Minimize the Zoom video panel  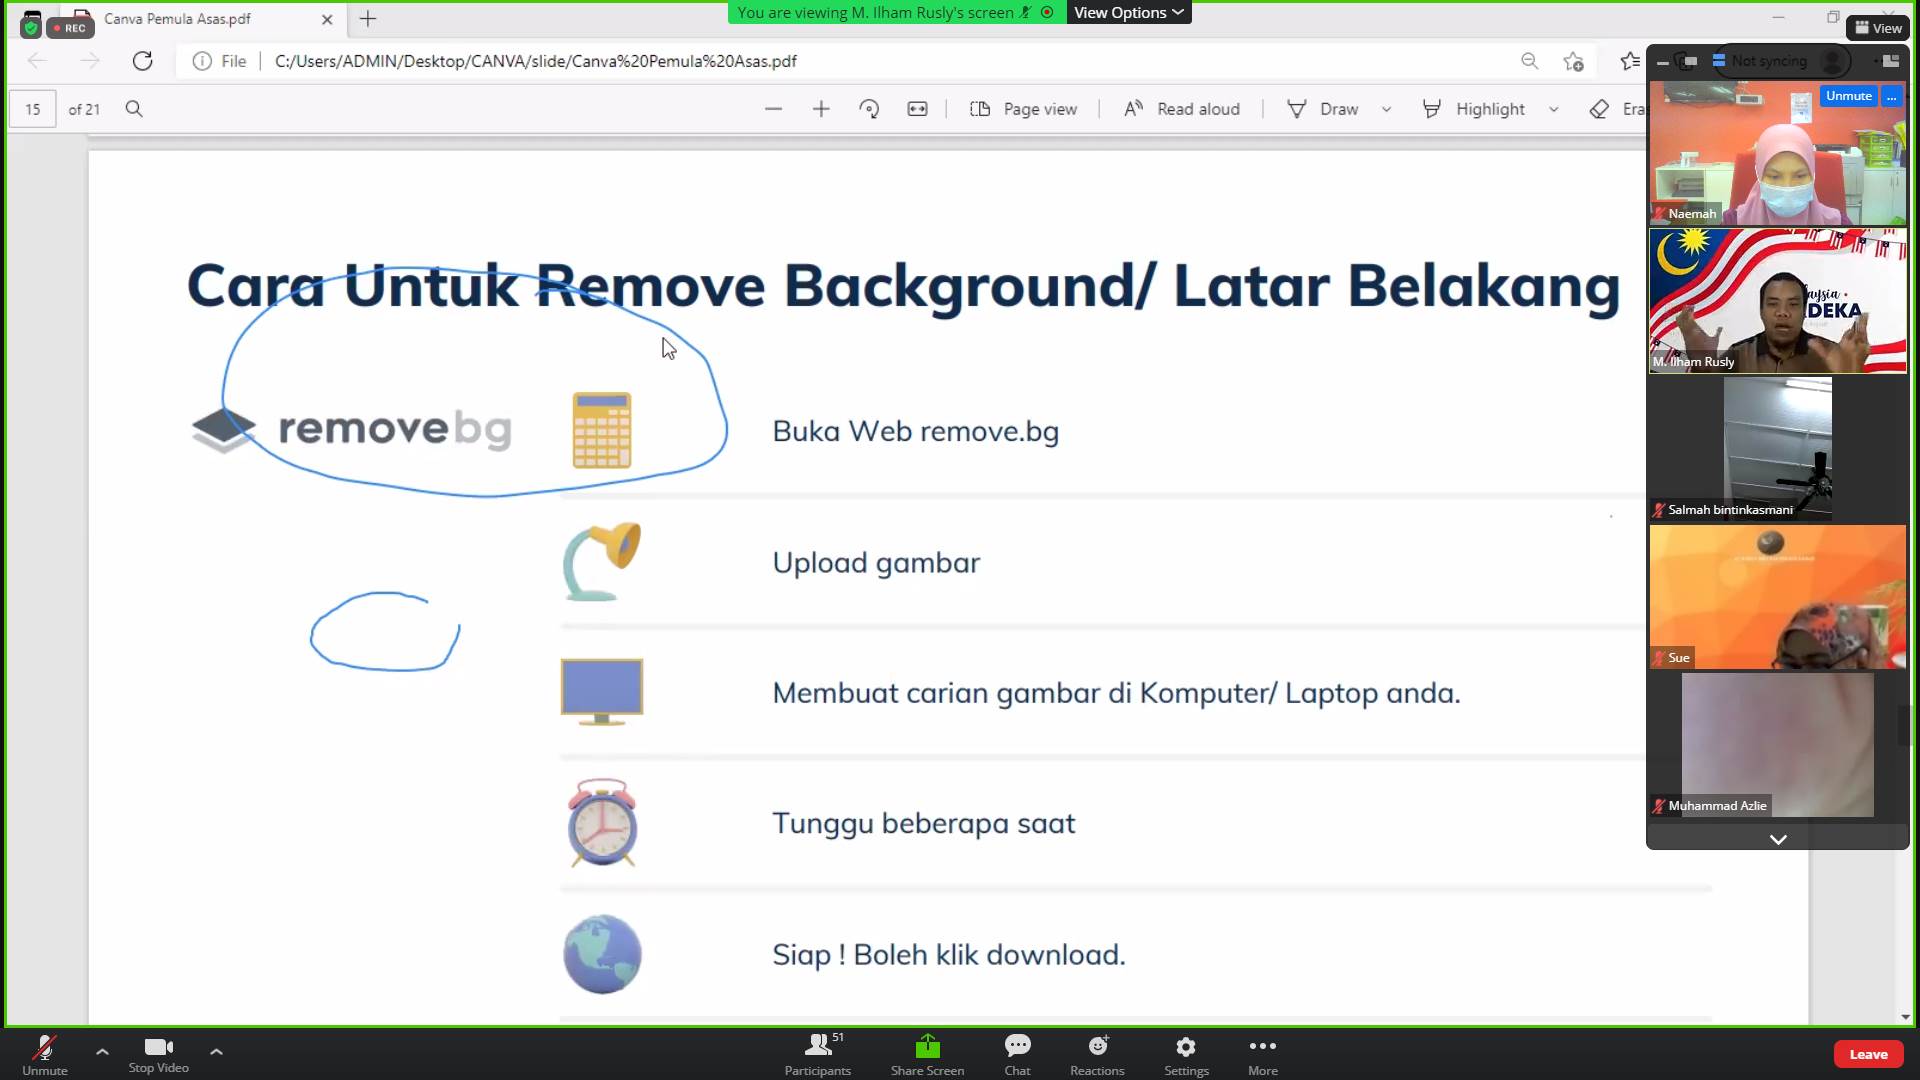tap(1662, 62)
